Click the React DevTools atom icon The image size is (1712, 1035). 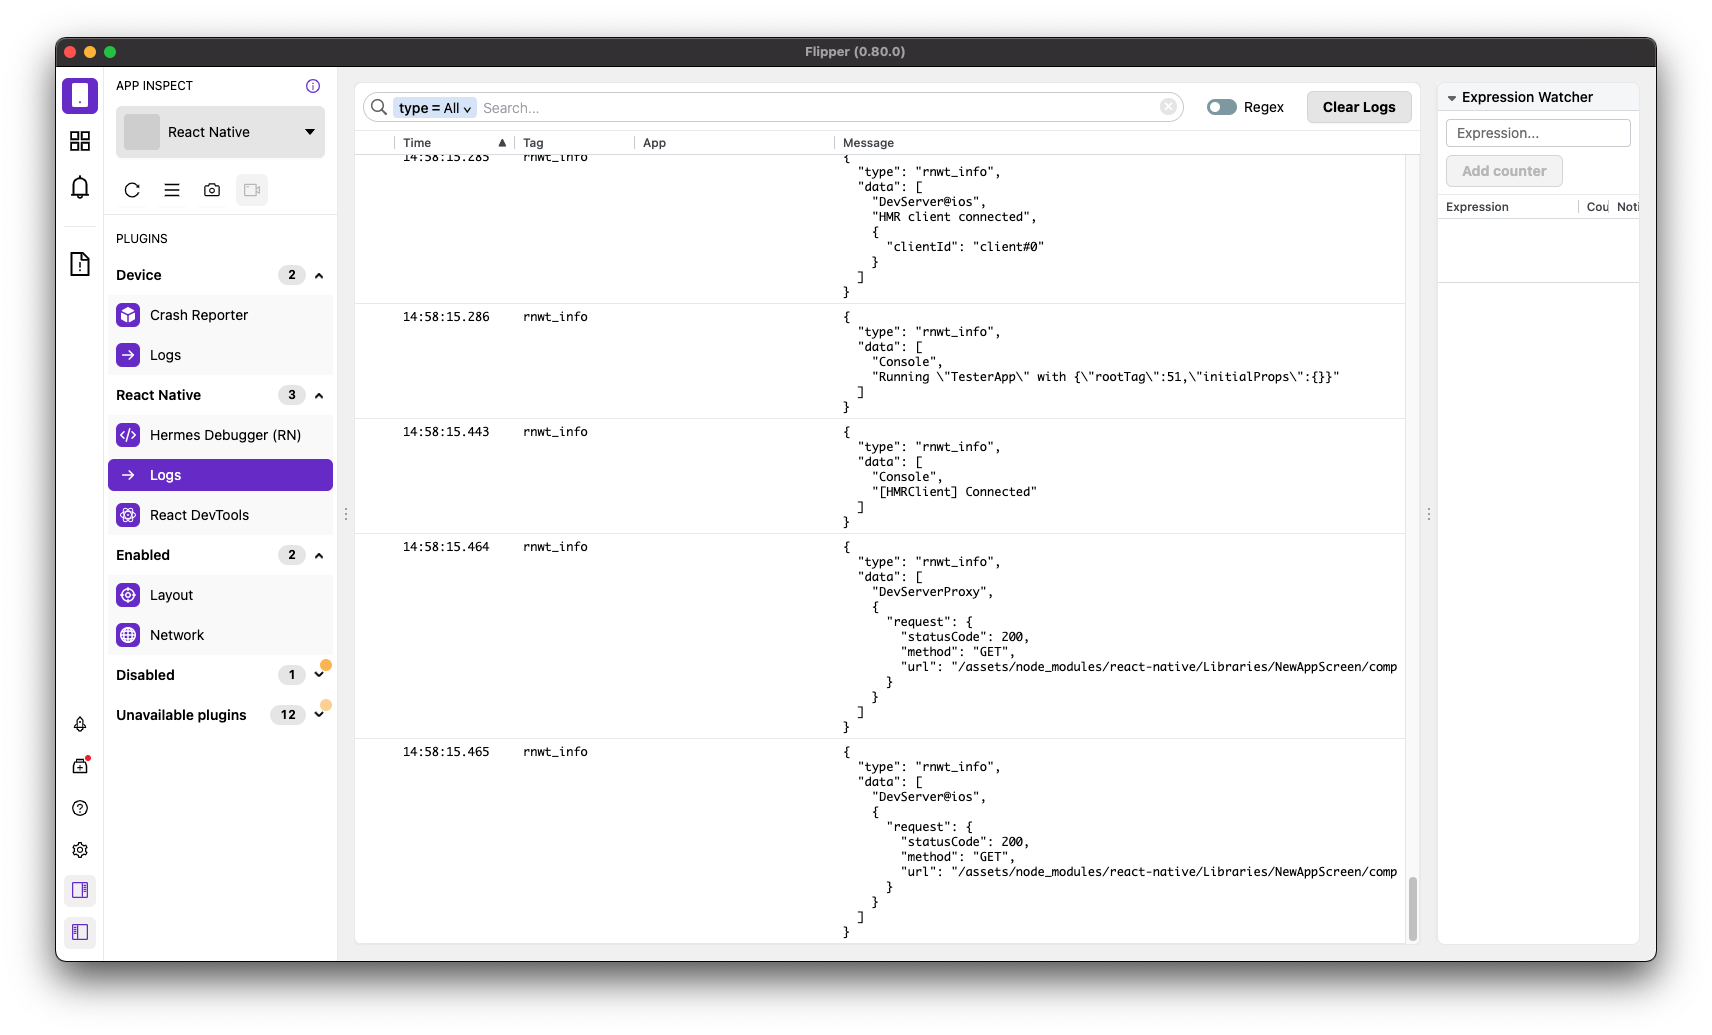click(128, 515)
